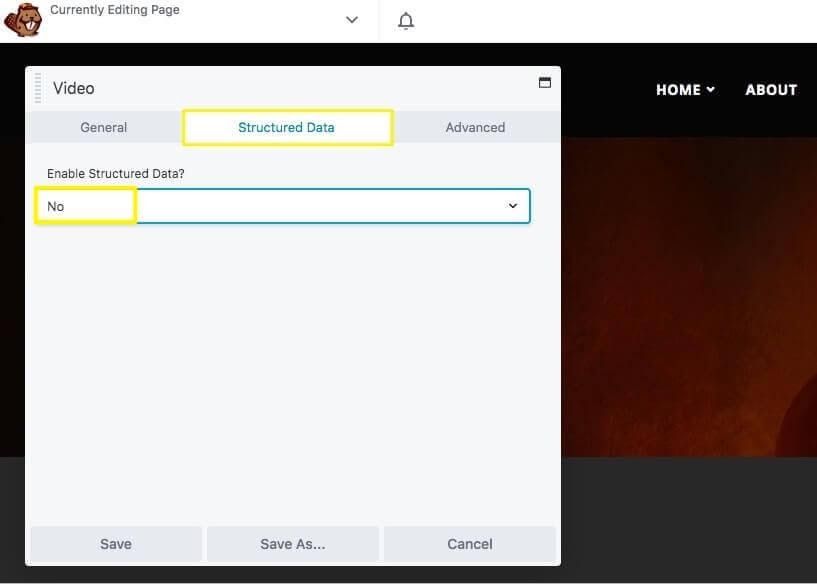Open the Advanced tab

(x=475, y=128)
